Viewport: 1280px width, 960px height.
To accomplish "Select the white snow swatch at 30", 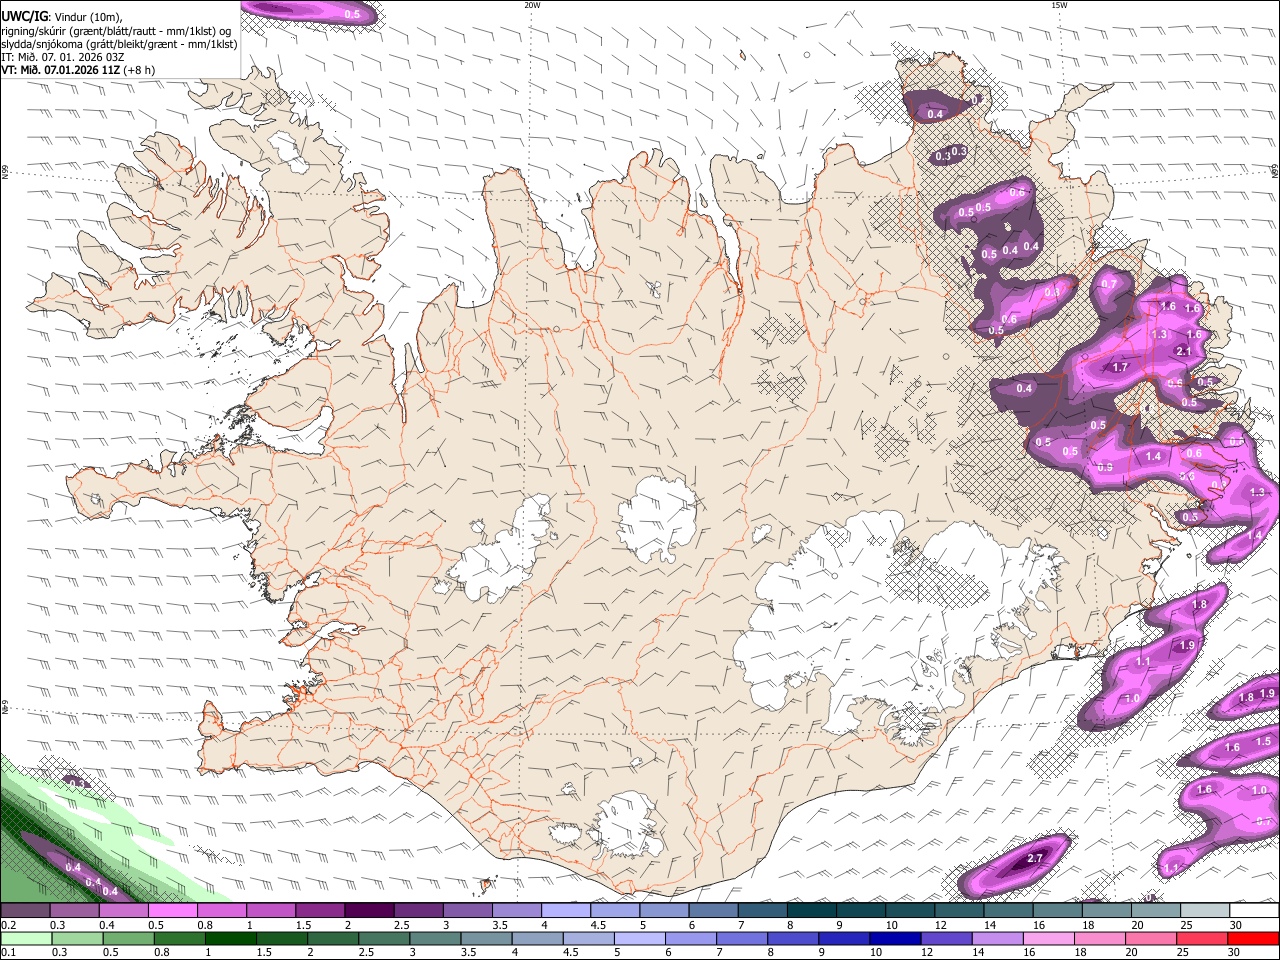I will pos(1255,911).
